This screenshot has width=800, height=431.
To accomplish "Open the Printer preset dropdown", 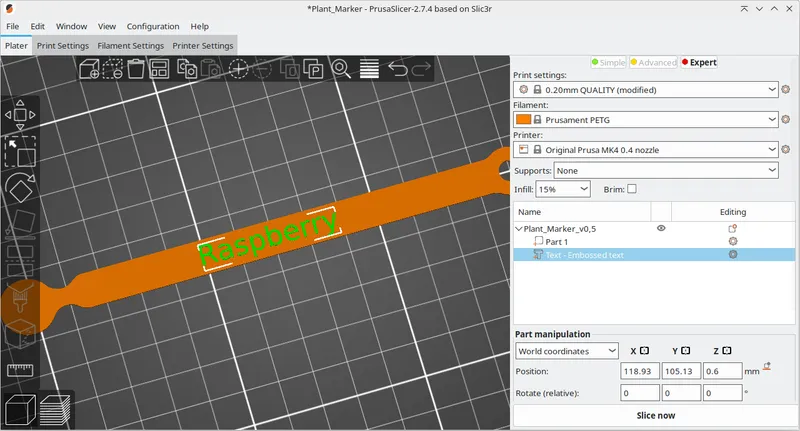I will coord(646,150).
